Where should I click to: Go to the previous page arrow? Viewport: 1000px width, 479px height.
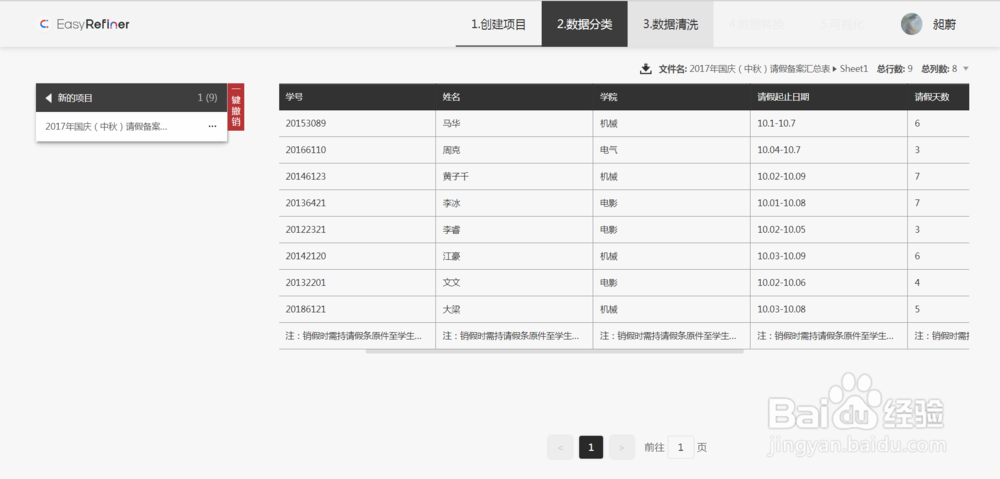pyautogui.click(x=560, y=447)
